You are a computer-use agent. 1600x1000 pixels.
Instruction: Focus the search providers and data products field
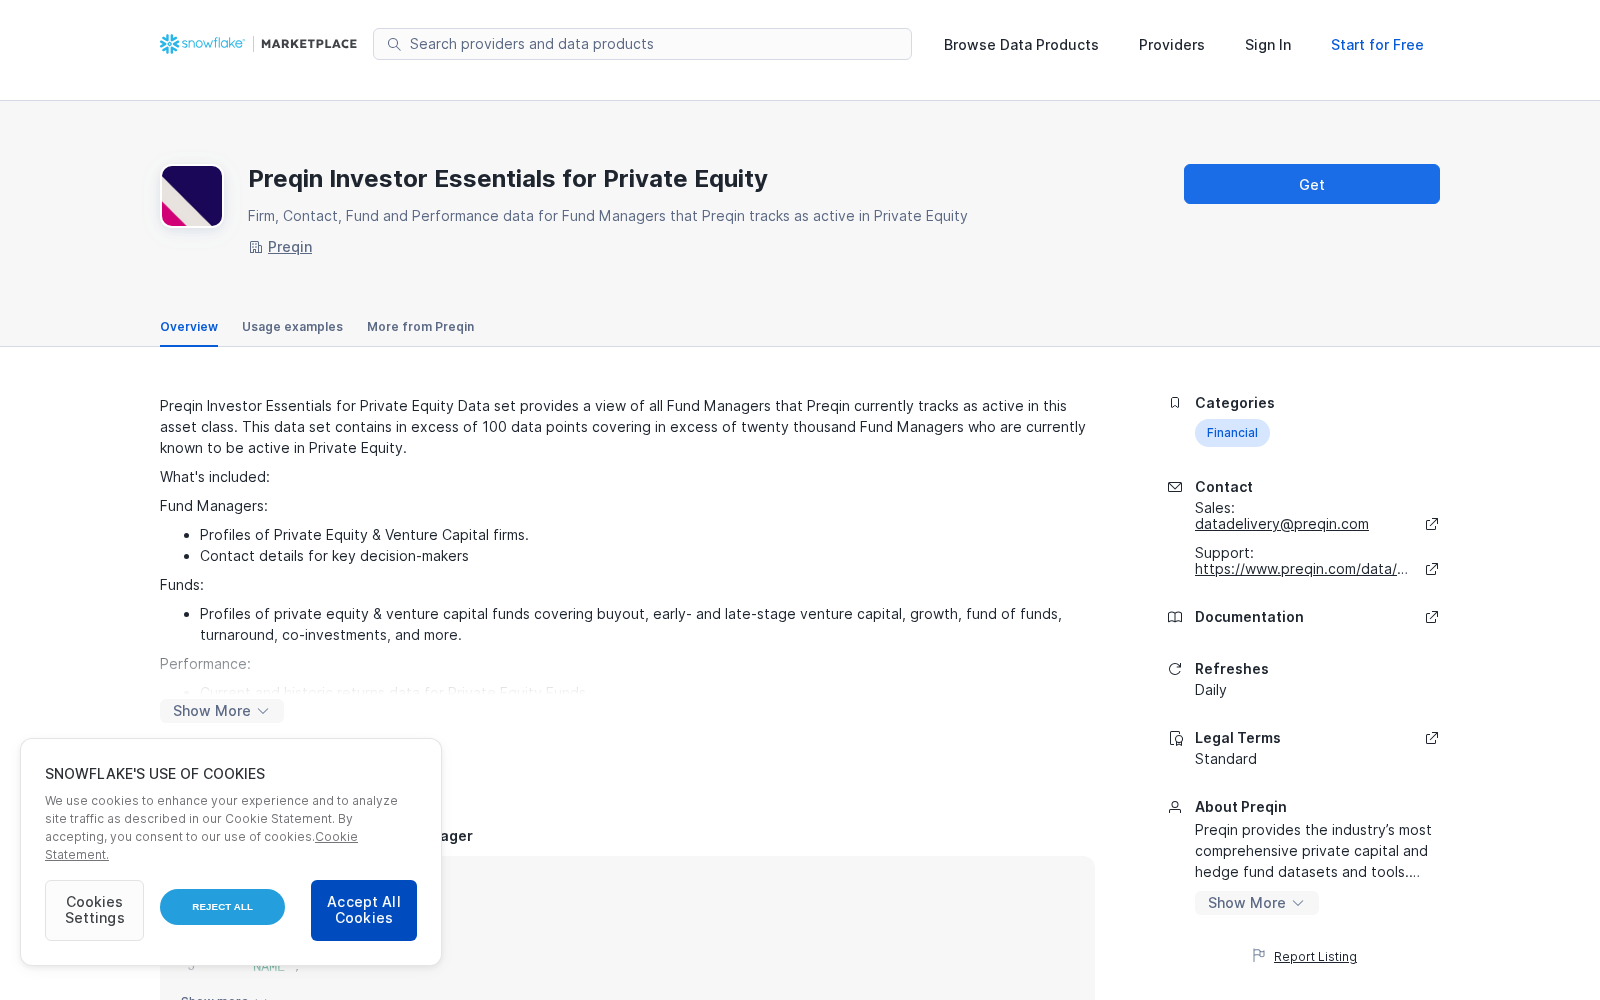(x=642, y=44)
